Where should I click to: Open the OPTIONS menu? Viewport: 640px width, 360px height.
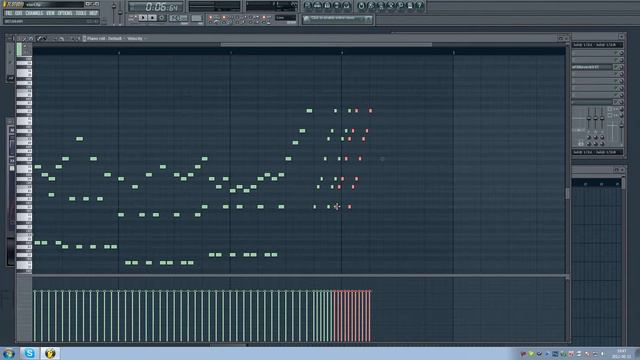pyautogui.click(x=65, y=13)
